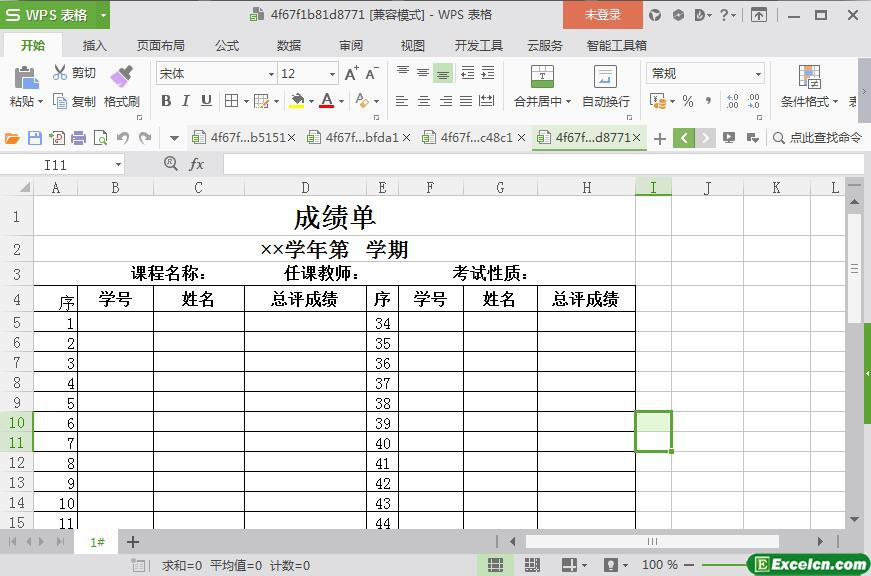Click the green previous document tab arrow

coord(684,138)
